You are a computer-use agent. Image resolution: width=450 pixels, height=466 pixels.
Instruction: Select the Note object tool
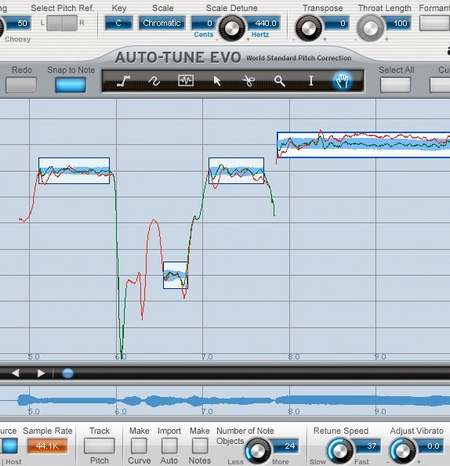click(186, 80)
